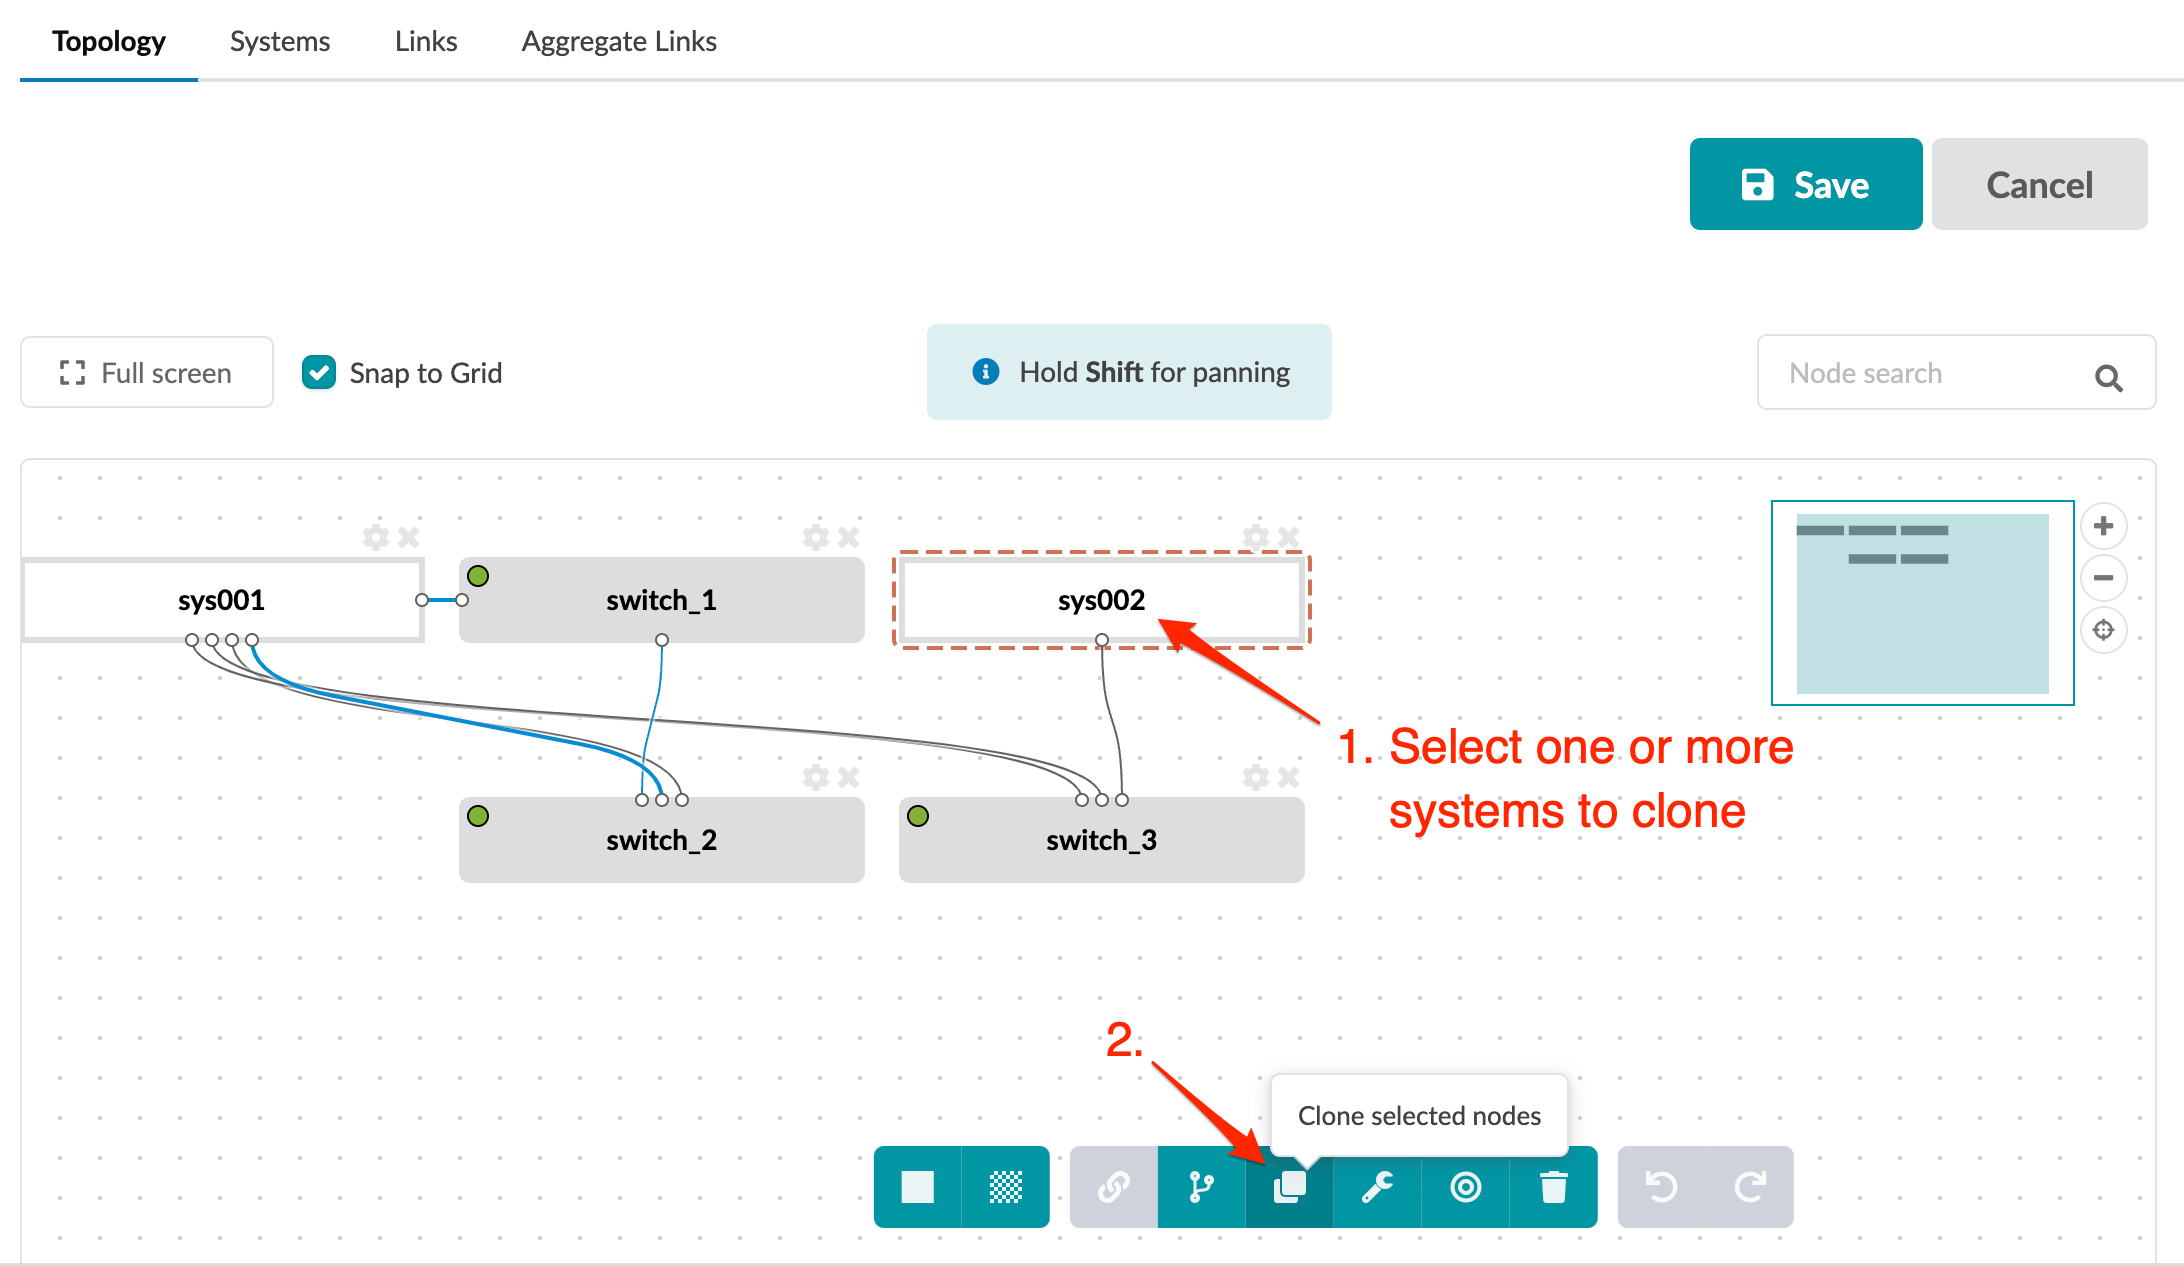The image size is (2184, 1266).
Task: Click the undo arrow icon
Action: click(x=1661, y=1187)
